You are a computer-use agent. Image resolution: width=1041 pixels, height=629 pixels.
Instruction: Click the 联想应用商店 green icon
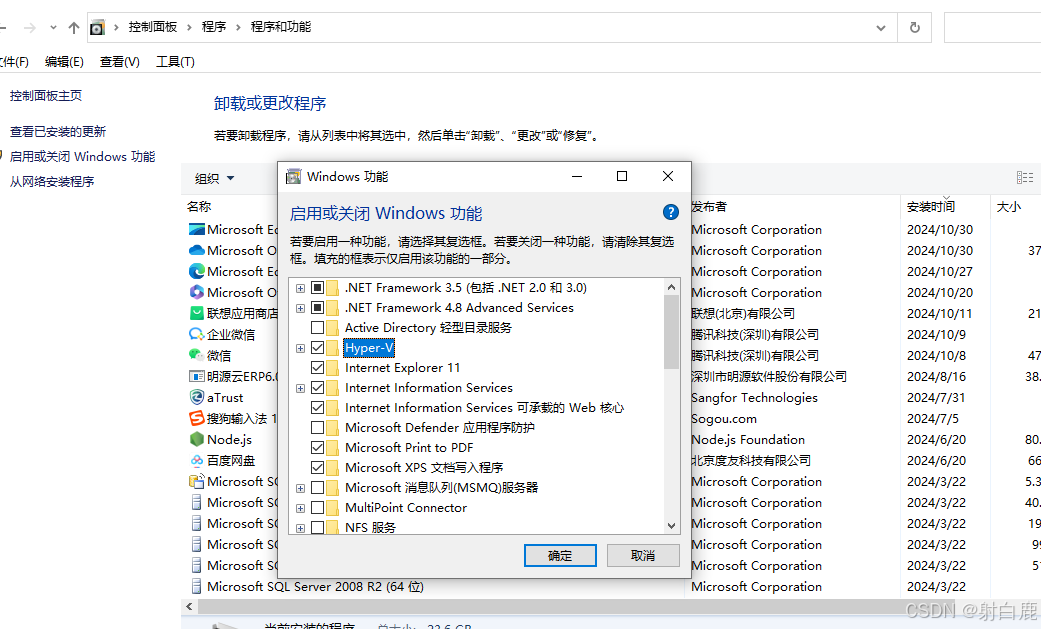tap(197, 313)
